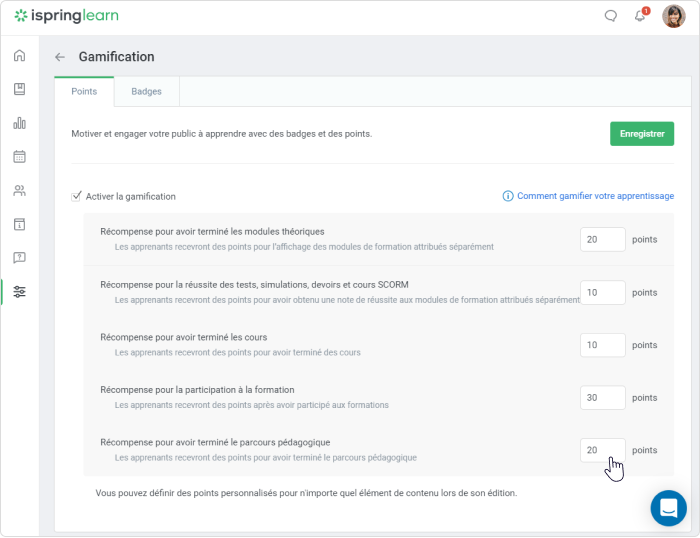The image size is (700, 538).
Task: Open the settings sliders icon in sidebar
Action: click(19, 292)
